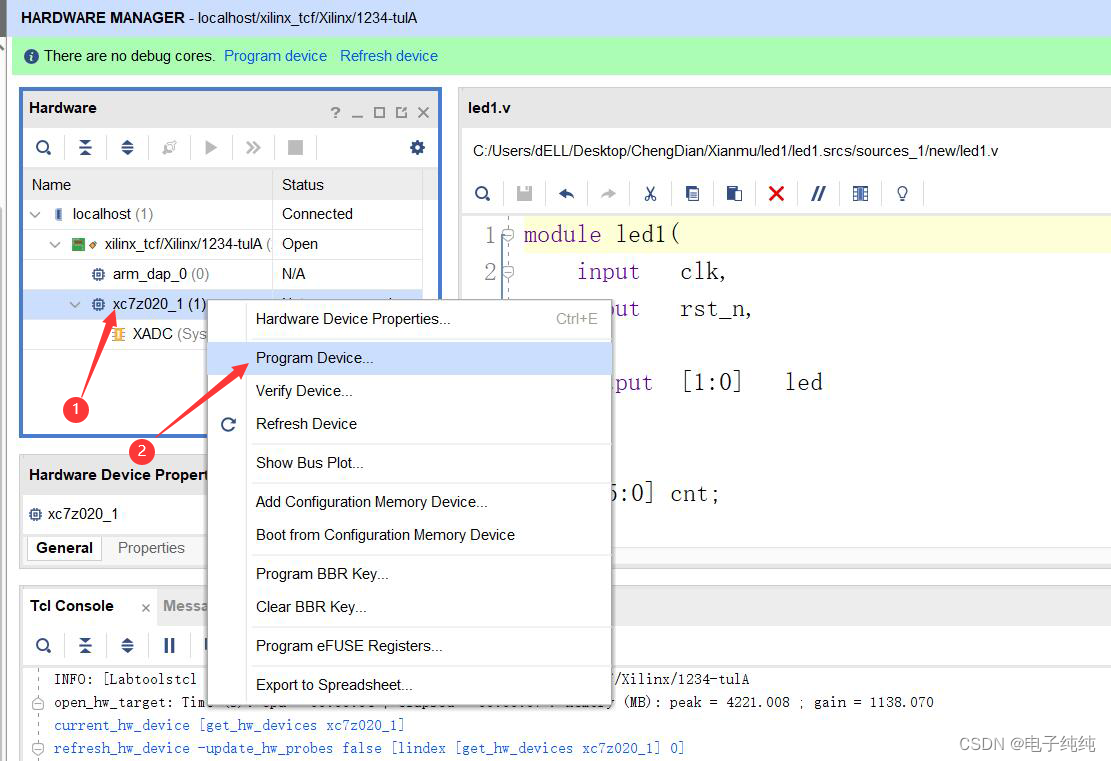
Task: Choose Program BBR Key menu entry
Action: [x=410, y=574]
